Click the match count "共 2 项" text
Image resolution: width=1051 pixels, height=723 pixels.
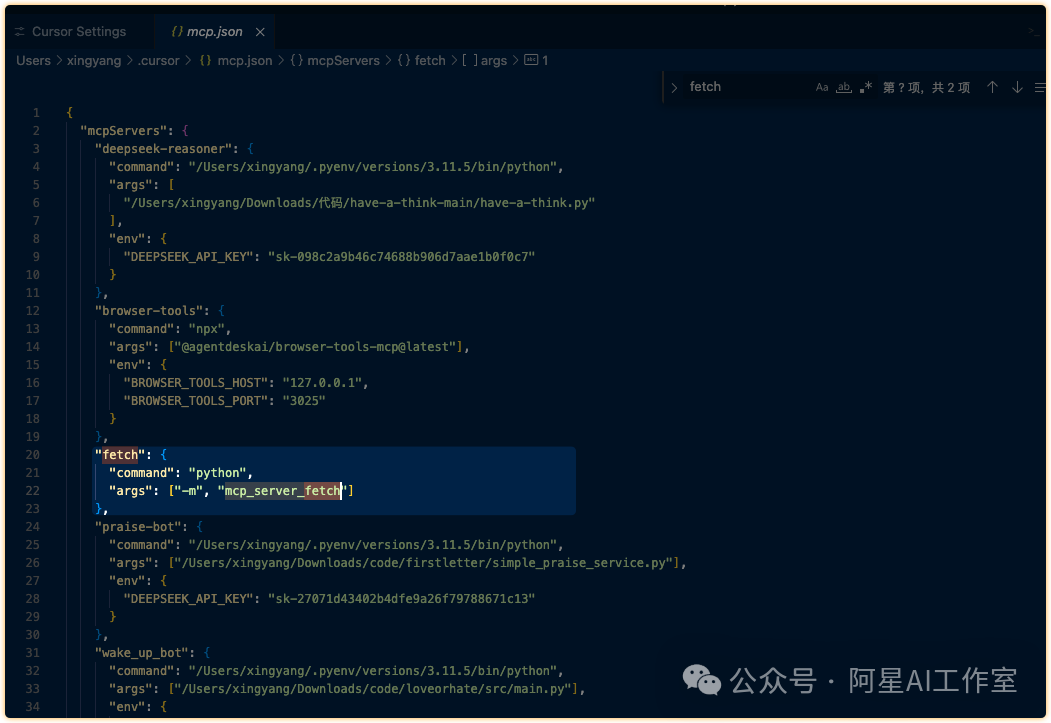click(950, 88)
